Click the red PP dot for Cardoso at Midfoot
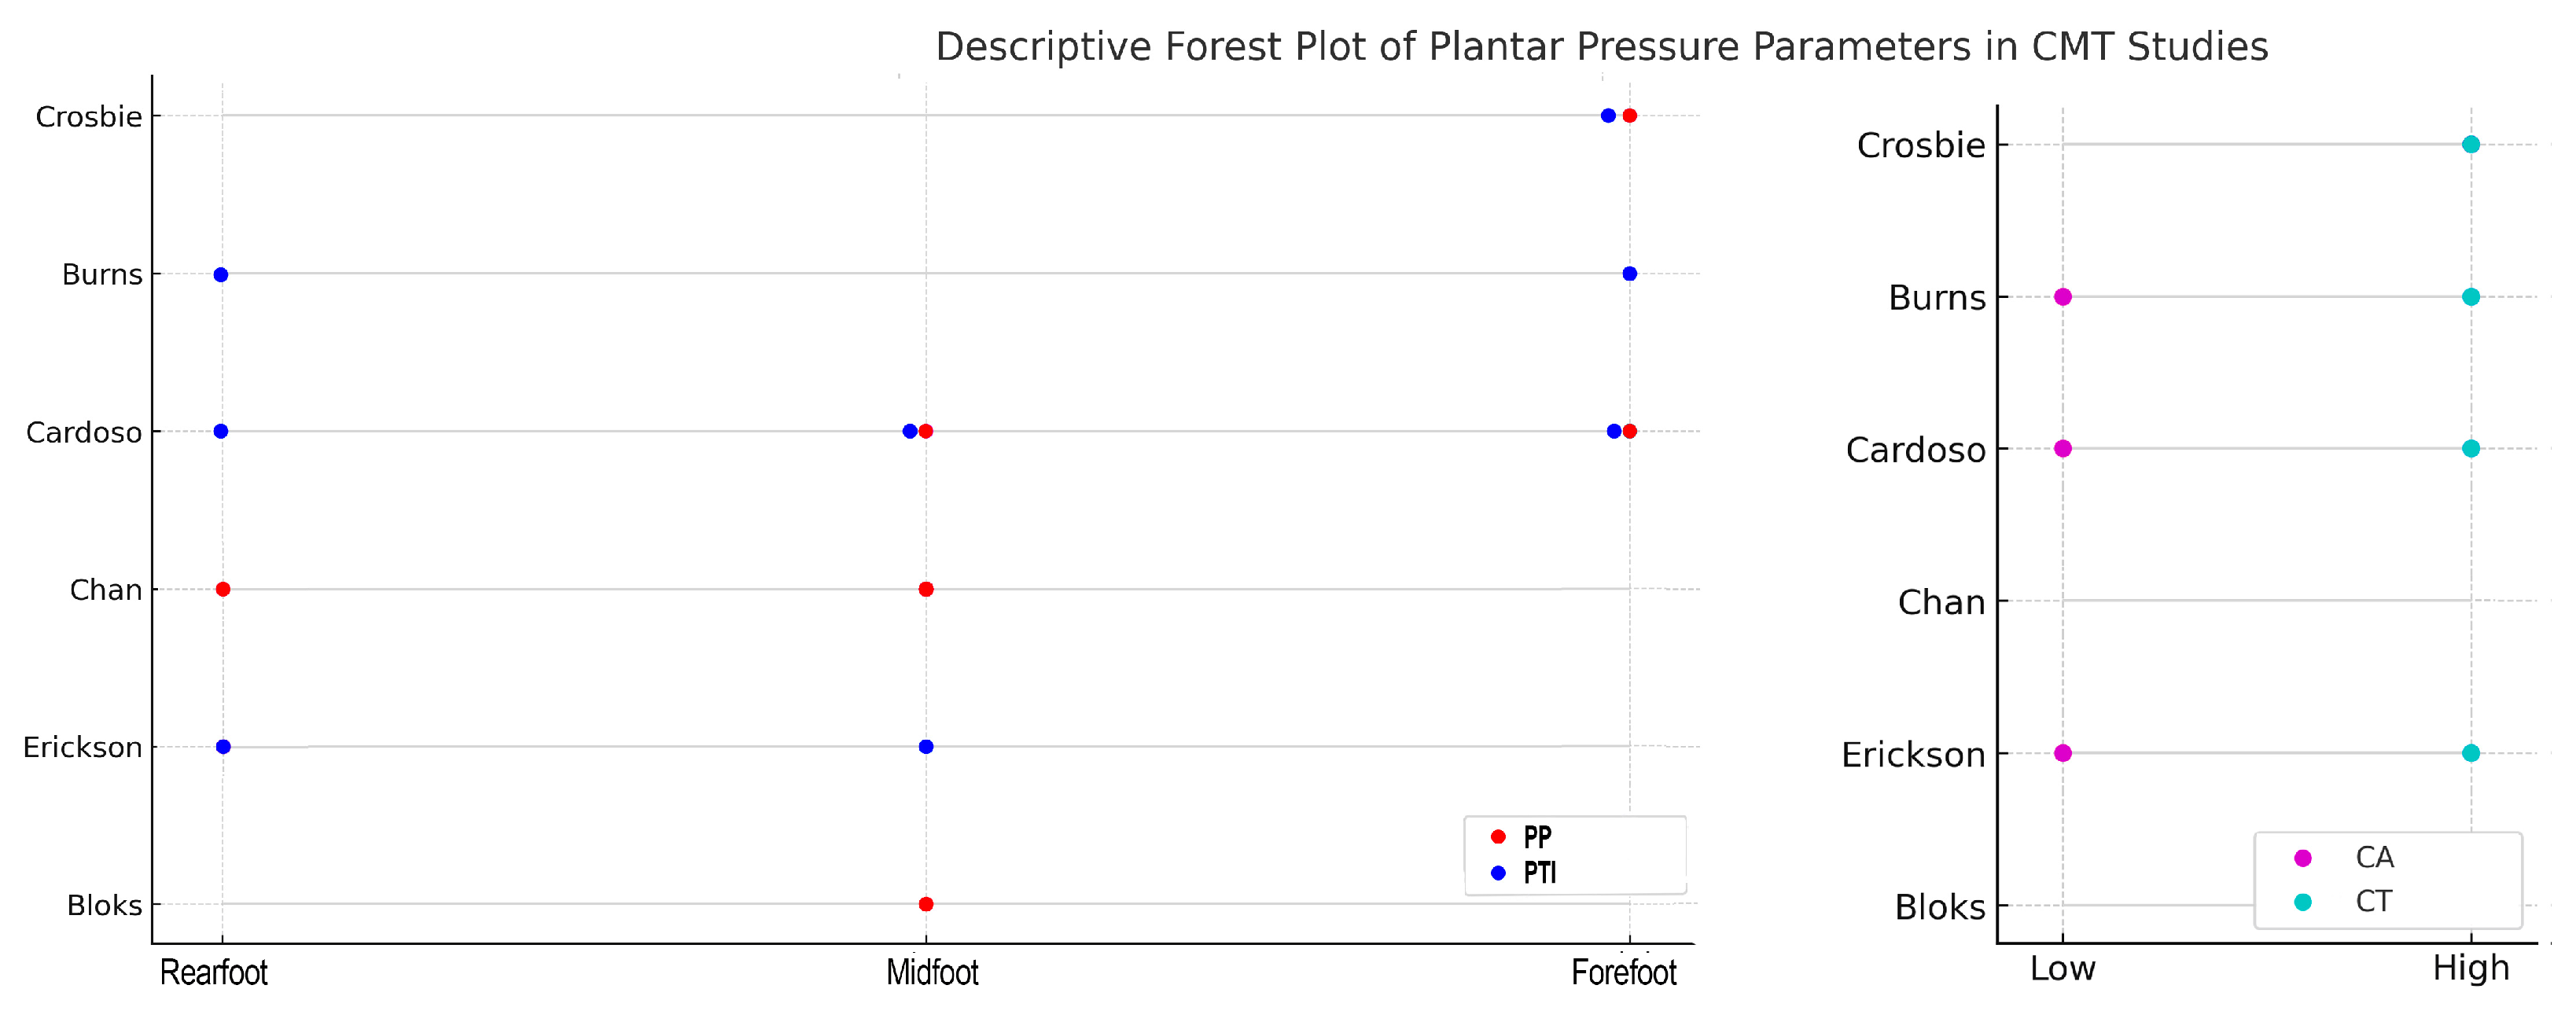Screen dimensions: 2576x1022 [x=927, y=432]
